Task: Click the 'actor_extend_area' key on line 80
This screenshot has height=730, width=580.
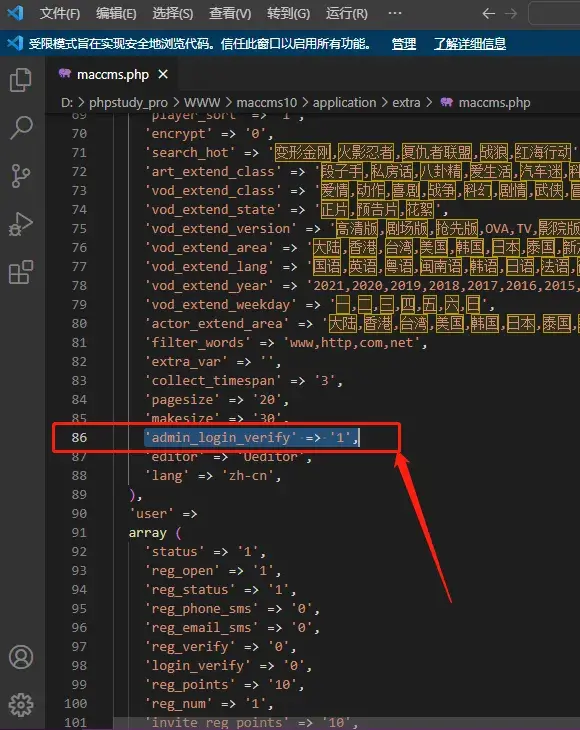Action: 216,324
